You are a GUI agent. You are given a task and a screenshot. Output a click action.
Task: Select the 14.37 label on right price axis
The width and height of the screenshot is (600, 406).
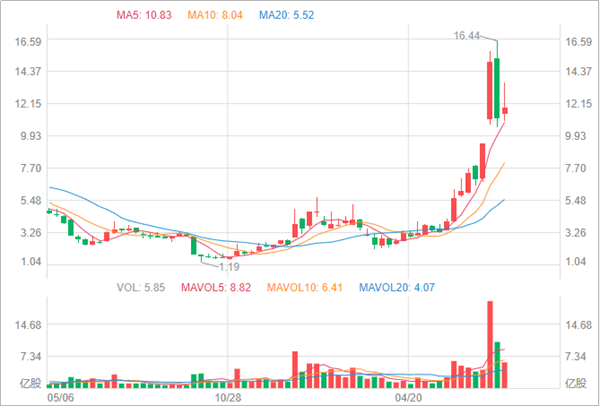click(x=579, y=71)
